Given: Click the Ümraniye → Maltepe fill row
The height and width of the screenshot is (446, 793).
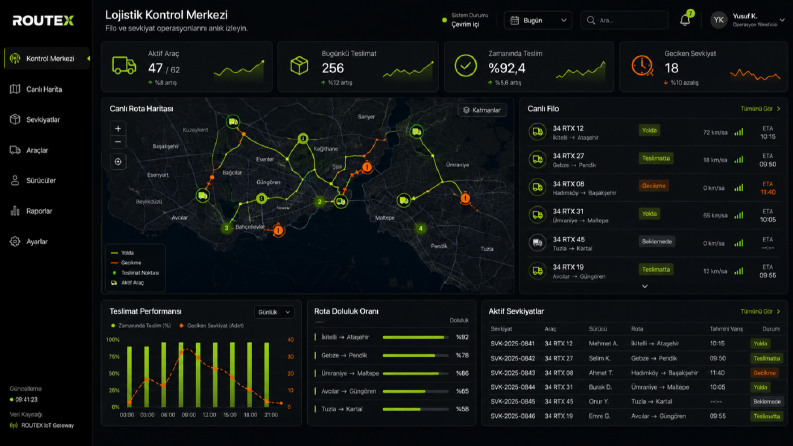Looking at the screenshot, I should tap(392, 373).
